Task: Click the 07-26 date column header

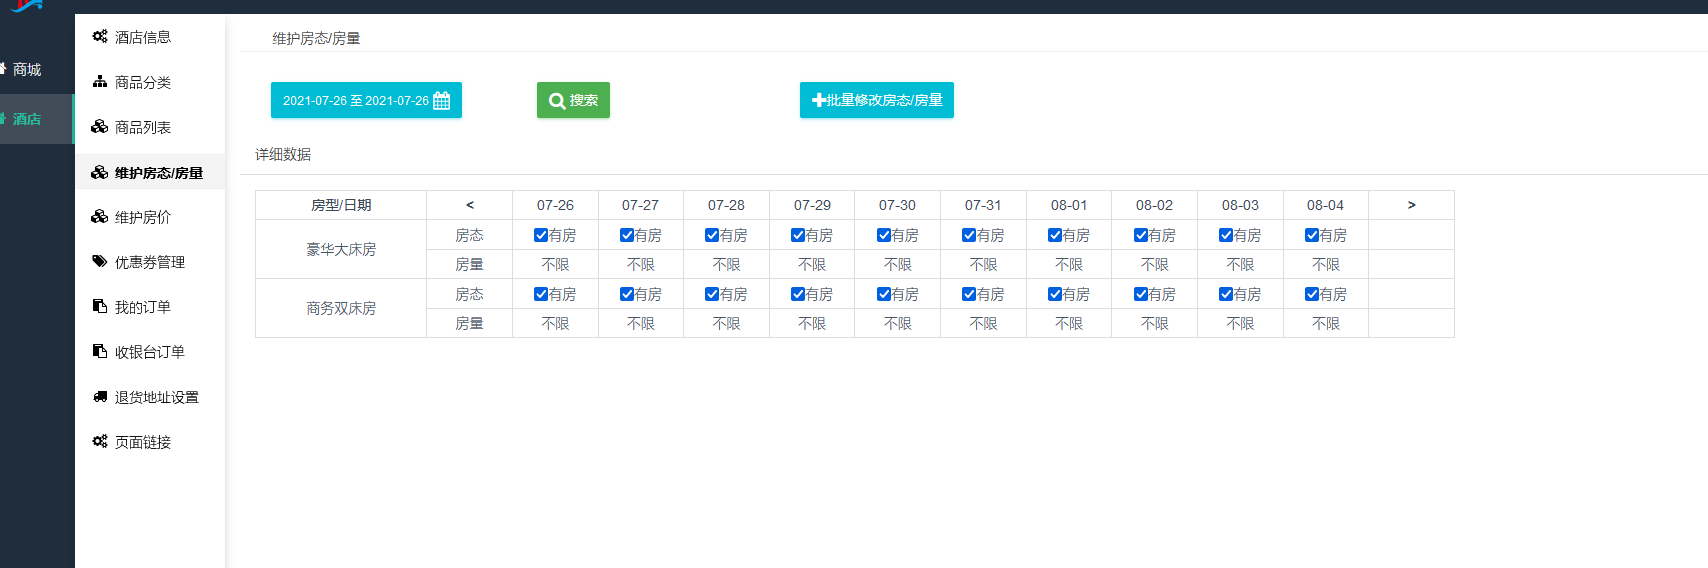Action: coord(555,205)
